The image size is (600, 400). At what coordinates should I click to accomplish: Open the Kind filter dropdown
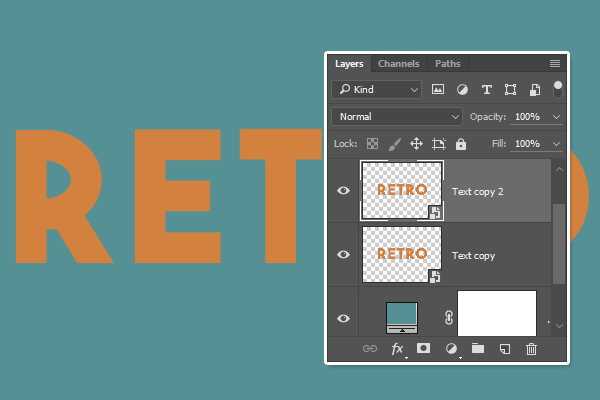coord(377,90)
